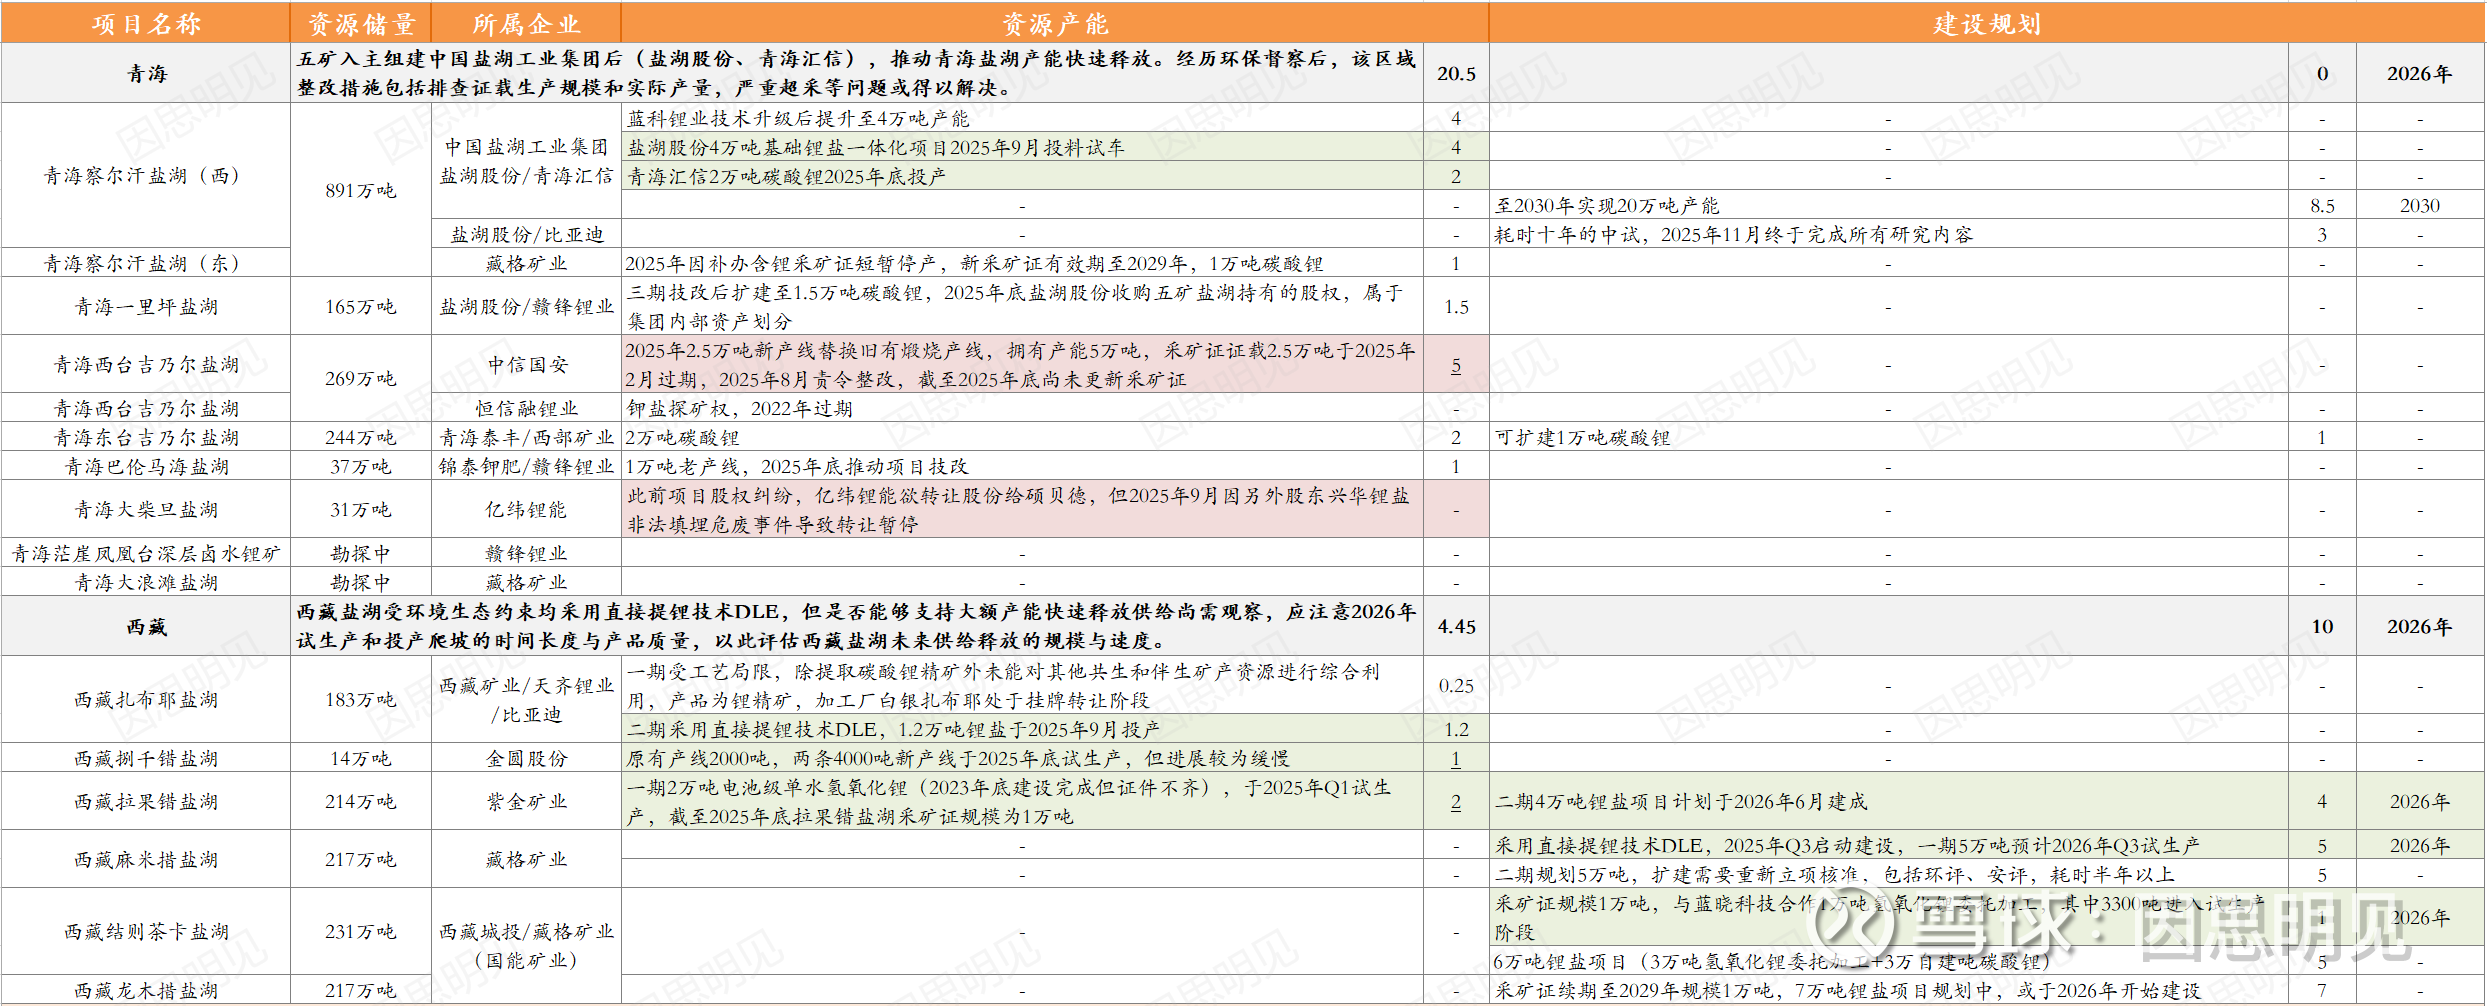
Task: Click the 盐湖股份4万吨基础锂盐一体化项目 capacity cell
Action: pos(1022,147)
